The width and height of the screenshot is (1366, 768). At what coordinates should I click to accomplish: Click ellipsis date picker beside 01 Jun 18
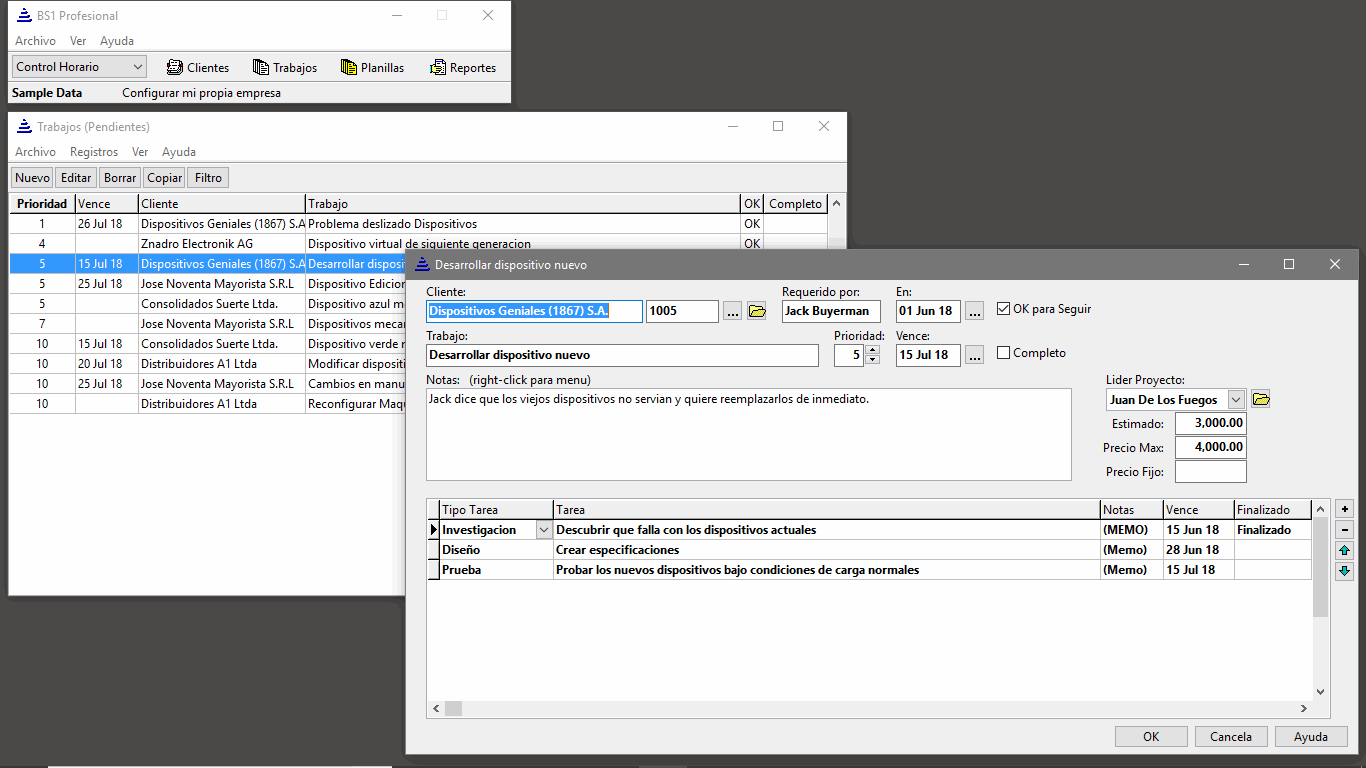975,311
